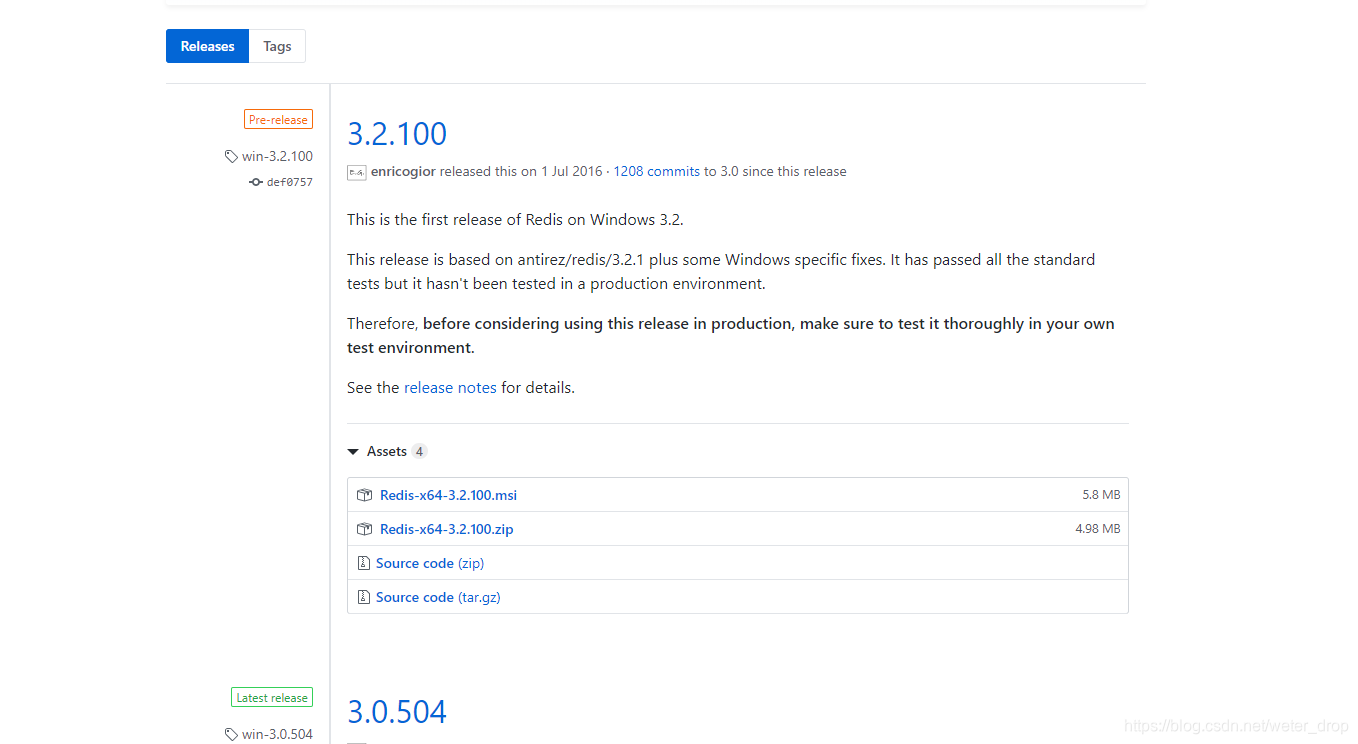Open commit def0757
1358x744 pixels.
289,182
